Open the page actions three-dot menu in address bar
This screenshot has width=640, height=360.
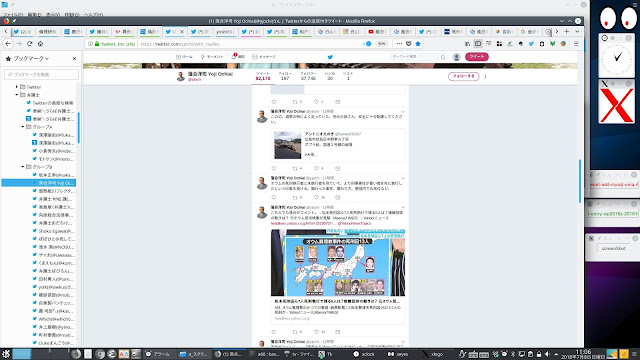tap(399, 44)
